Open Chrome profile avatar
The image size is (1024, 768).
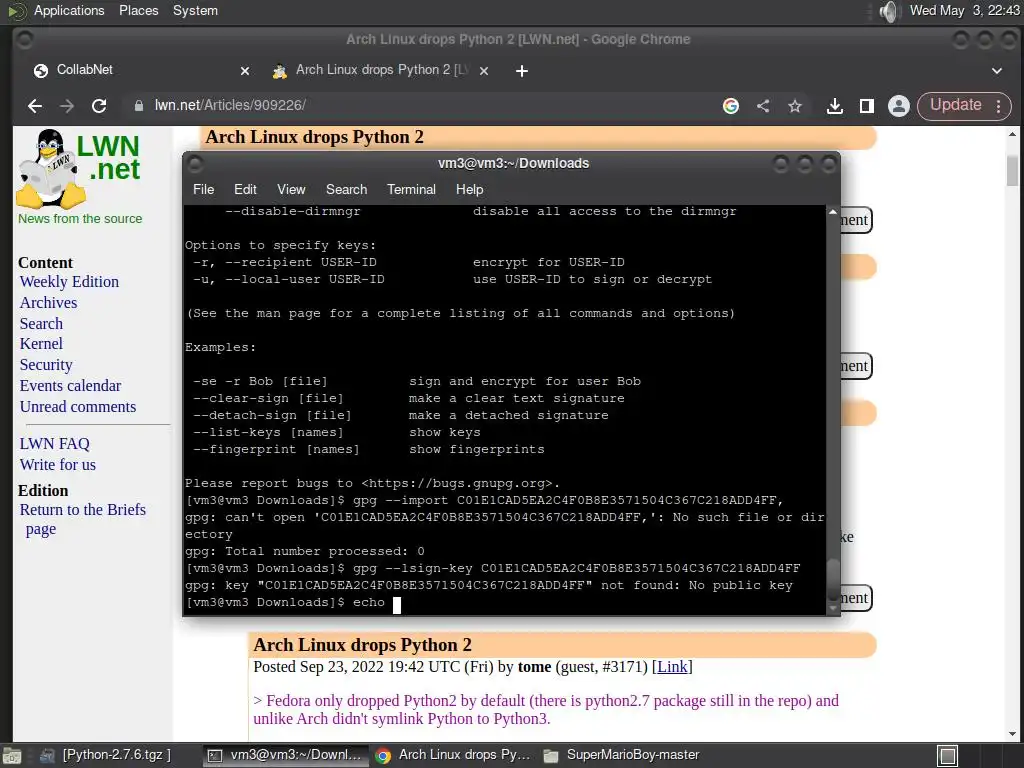coord(899,106)
